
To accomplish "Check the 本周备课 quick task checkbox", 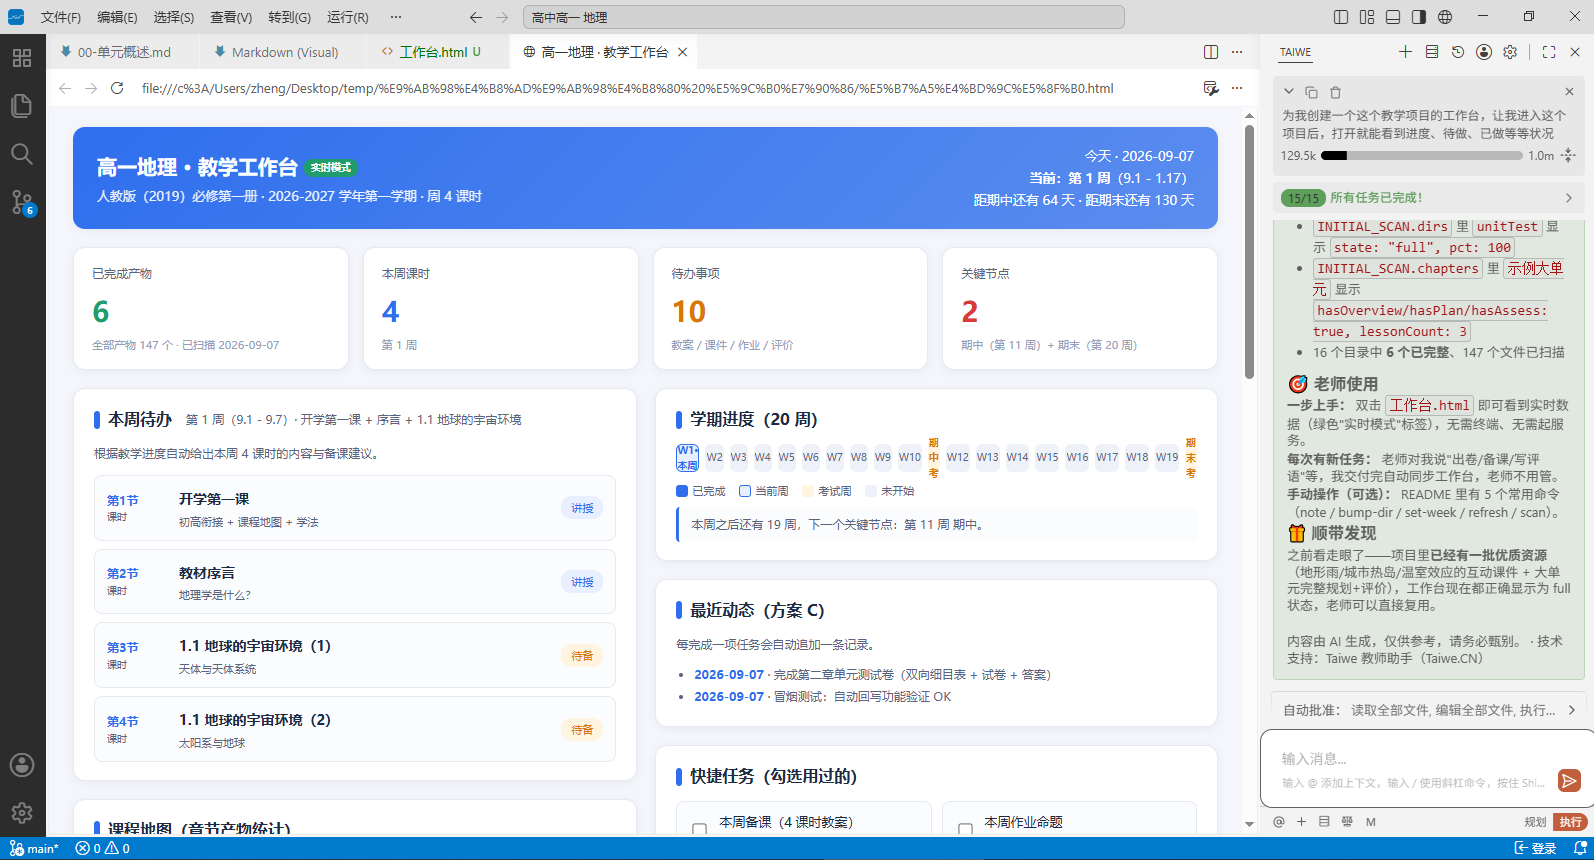I will 699,829.
